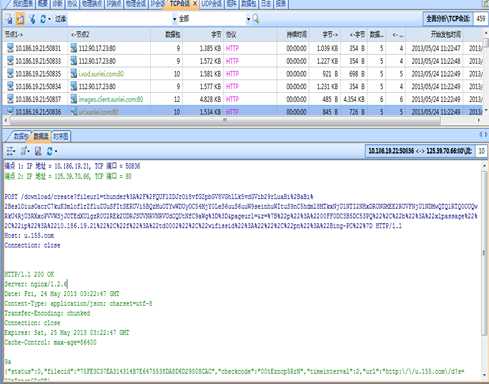Select the highlighted row 10.186.19.21:50836
Screen dimensions: 489x384
coord(243,112)
